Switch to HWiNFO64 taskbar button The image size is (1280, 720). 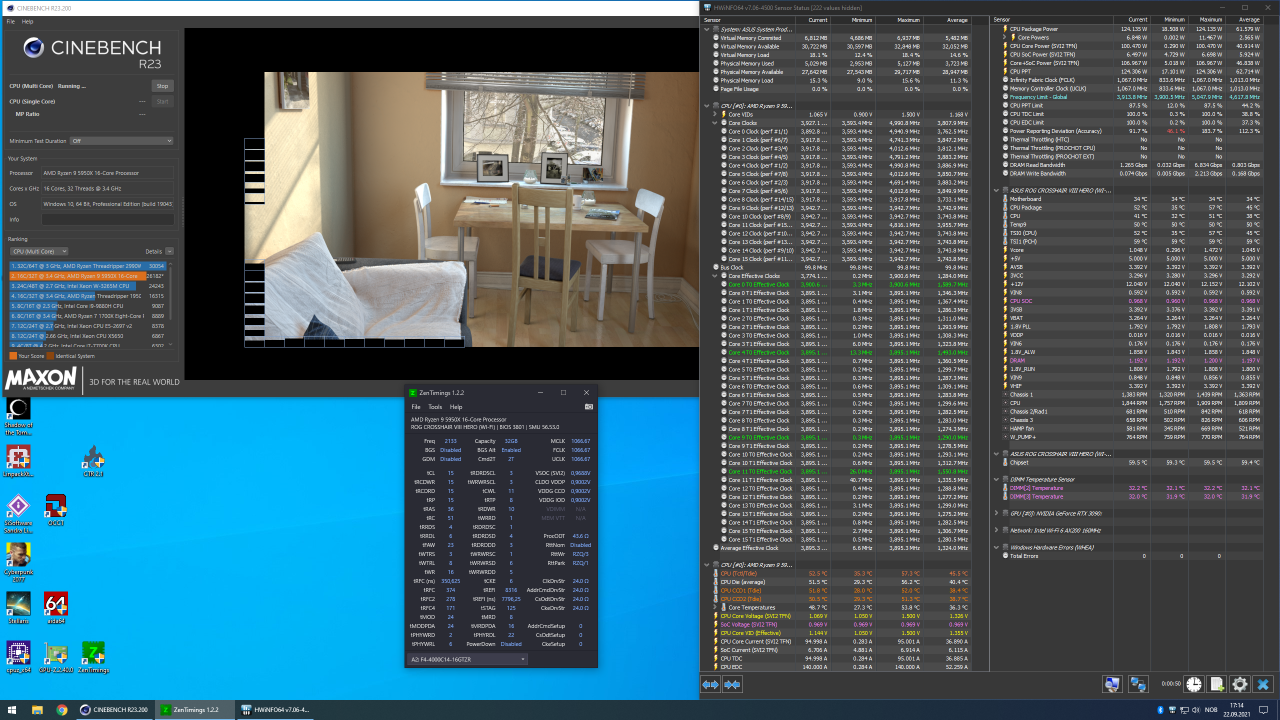[276, 709]
